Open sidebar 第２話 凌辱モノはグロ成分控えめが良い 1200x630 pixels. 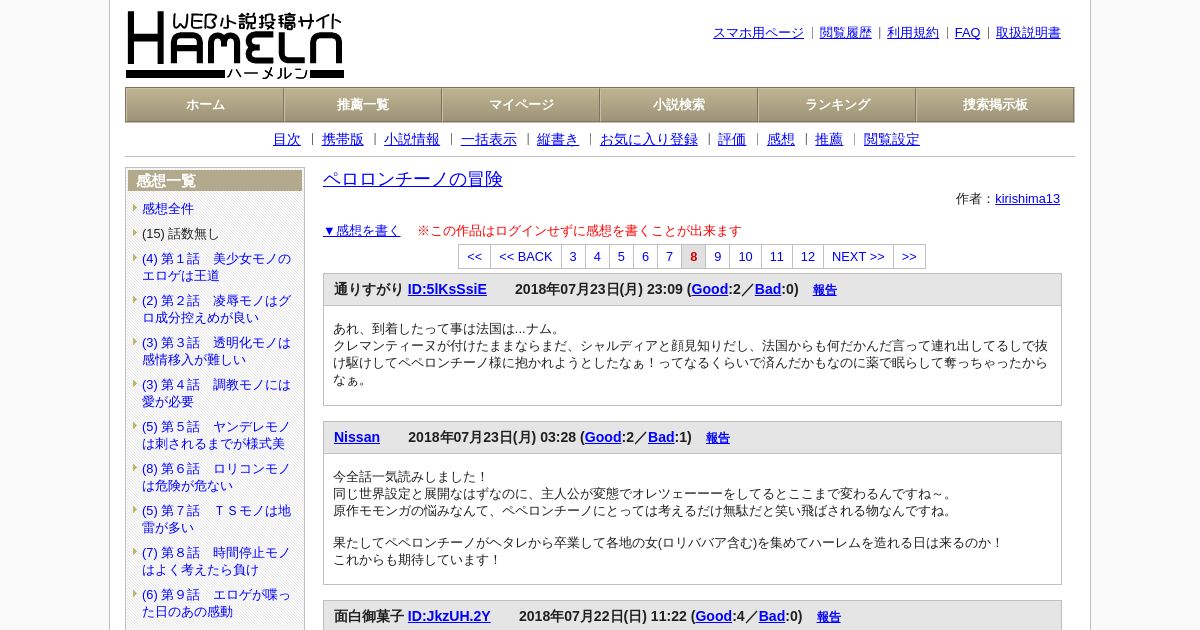(x=216, y=309)
